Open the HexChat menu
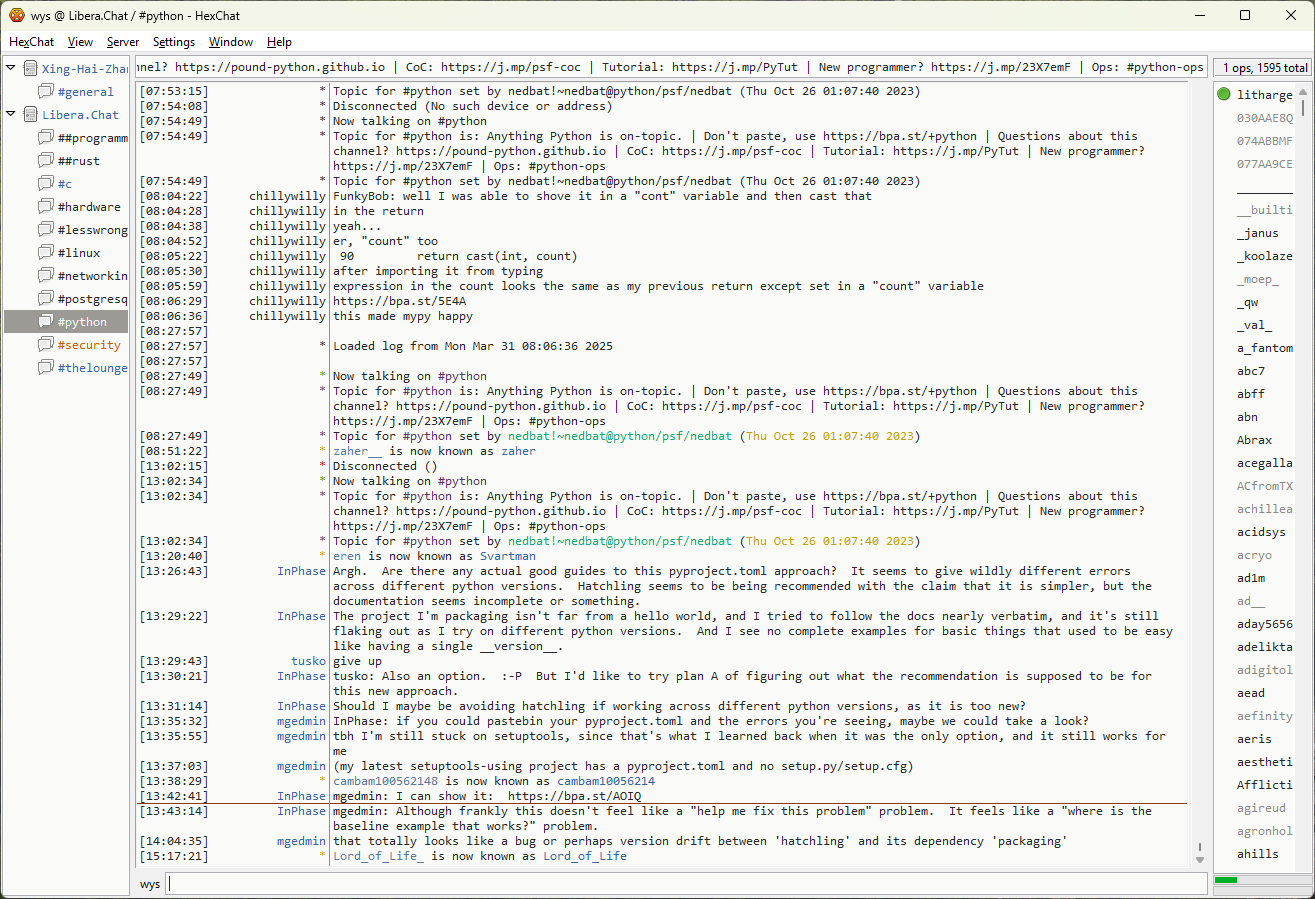 (x=31, y=42)
